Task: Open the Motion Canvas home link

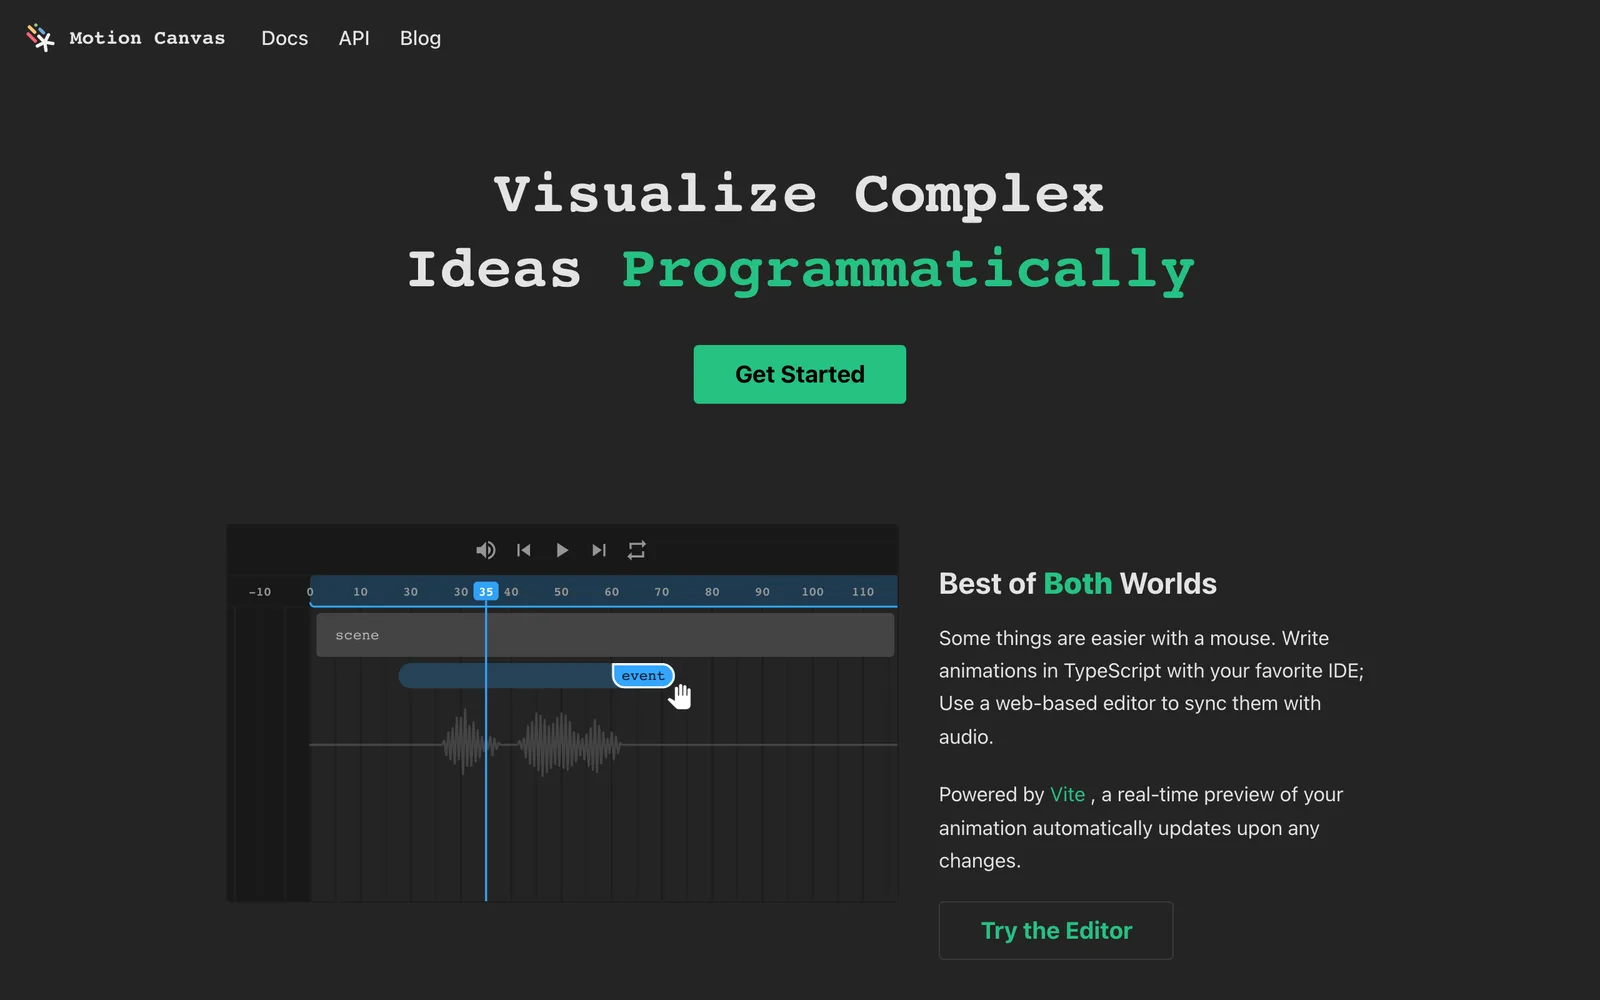Action: tap(126, 38)
